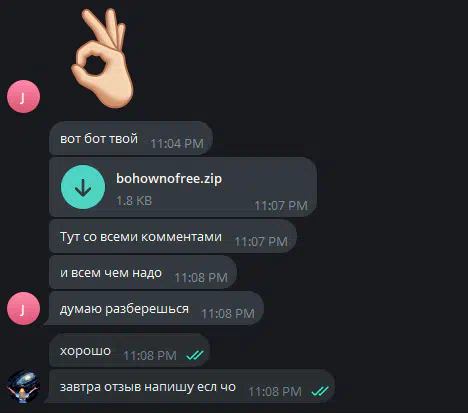
Task: Click 11:08 PM timestamp on "и всем чем надо"
Action: [201, 278]
